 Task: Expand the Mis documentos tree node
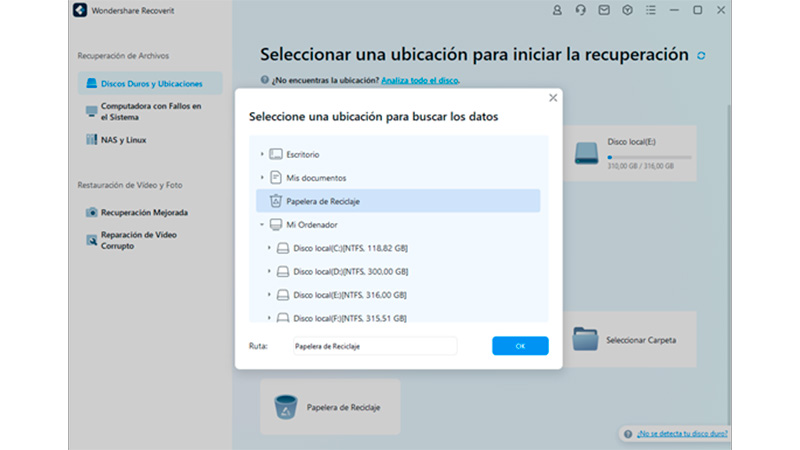pyautogui.click(x=263, y=177)
